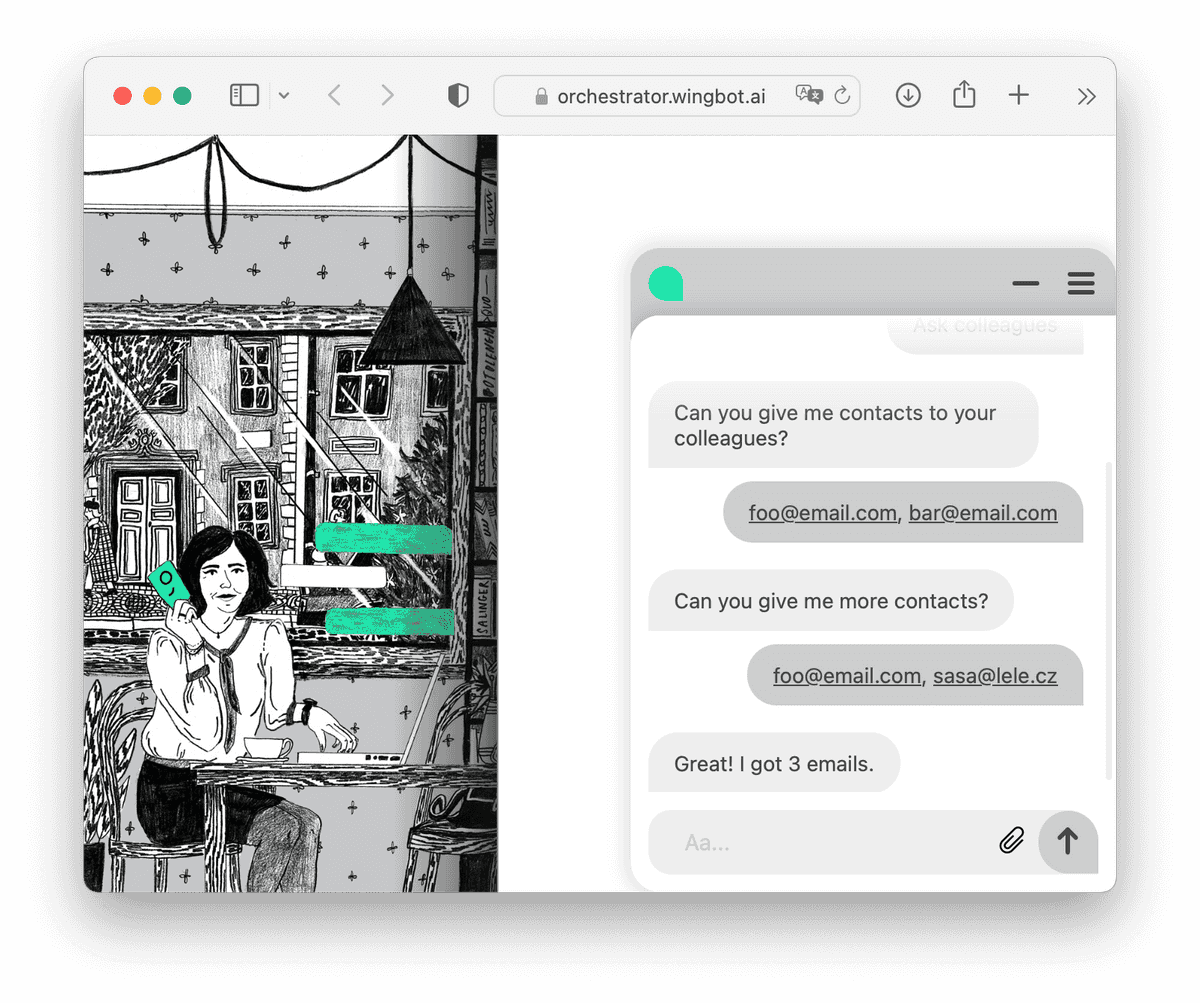Select the orchestrator.wingbot.ai address bar

pos(660,96)
